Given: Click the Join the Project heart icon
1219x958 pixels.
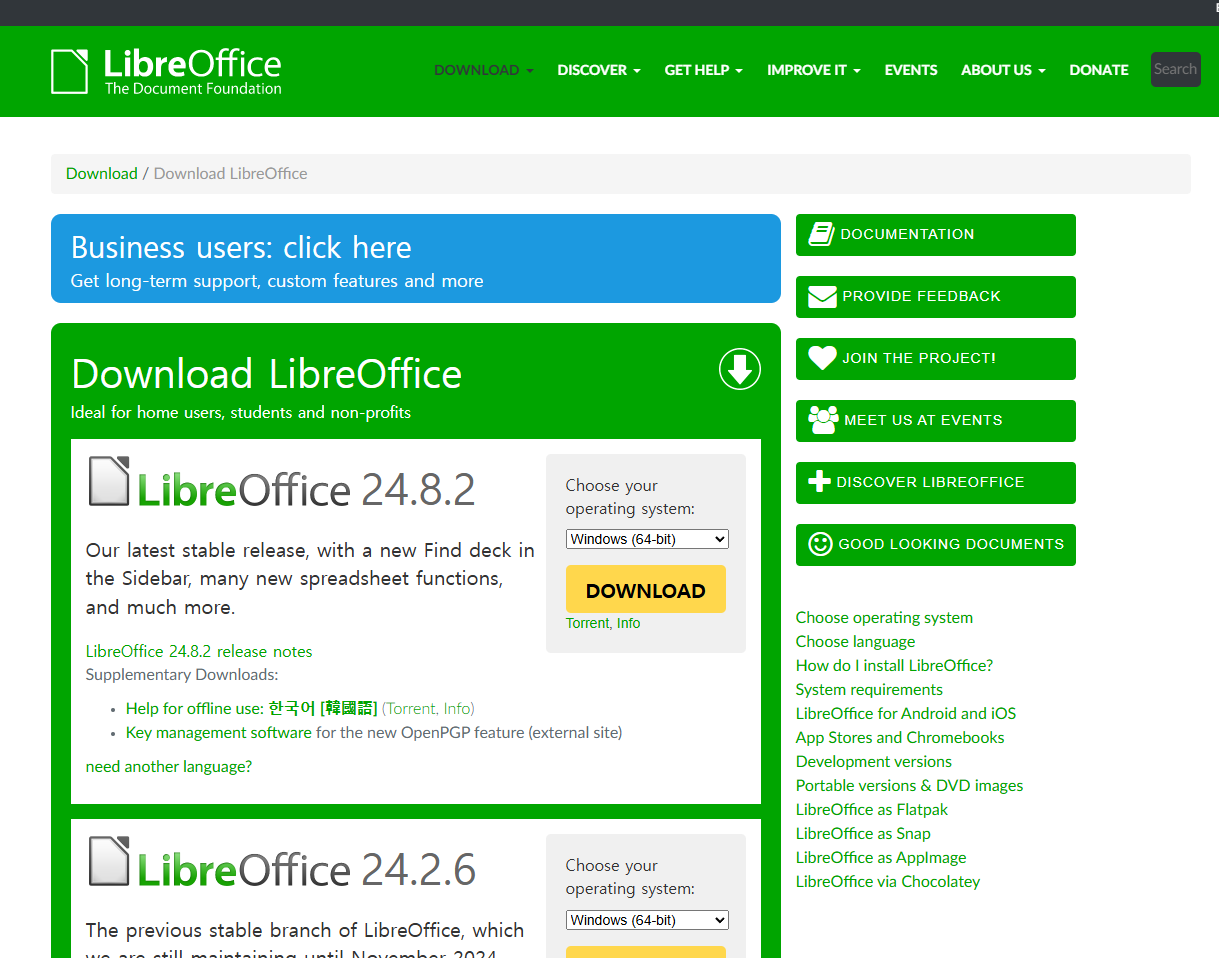Looking at the screenshot, I should (822, 358).
